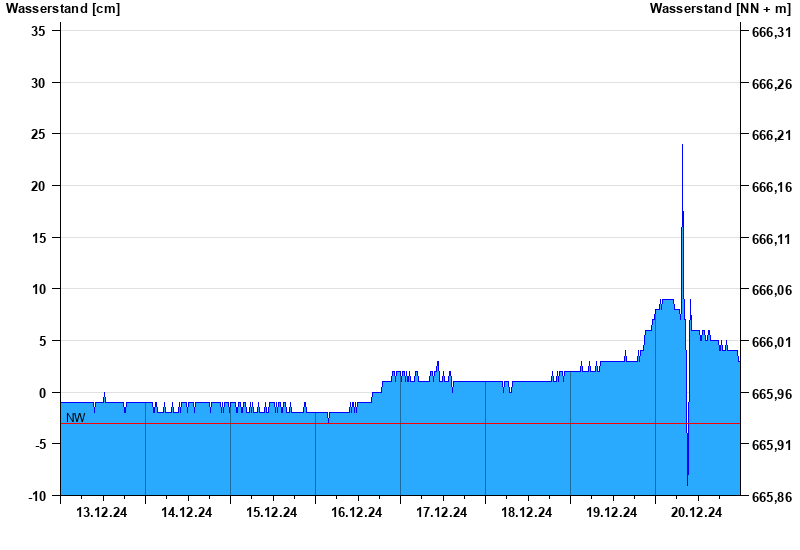Pick the 18.12.24 date label
800x550 pixels.
(x=527, y=513)
